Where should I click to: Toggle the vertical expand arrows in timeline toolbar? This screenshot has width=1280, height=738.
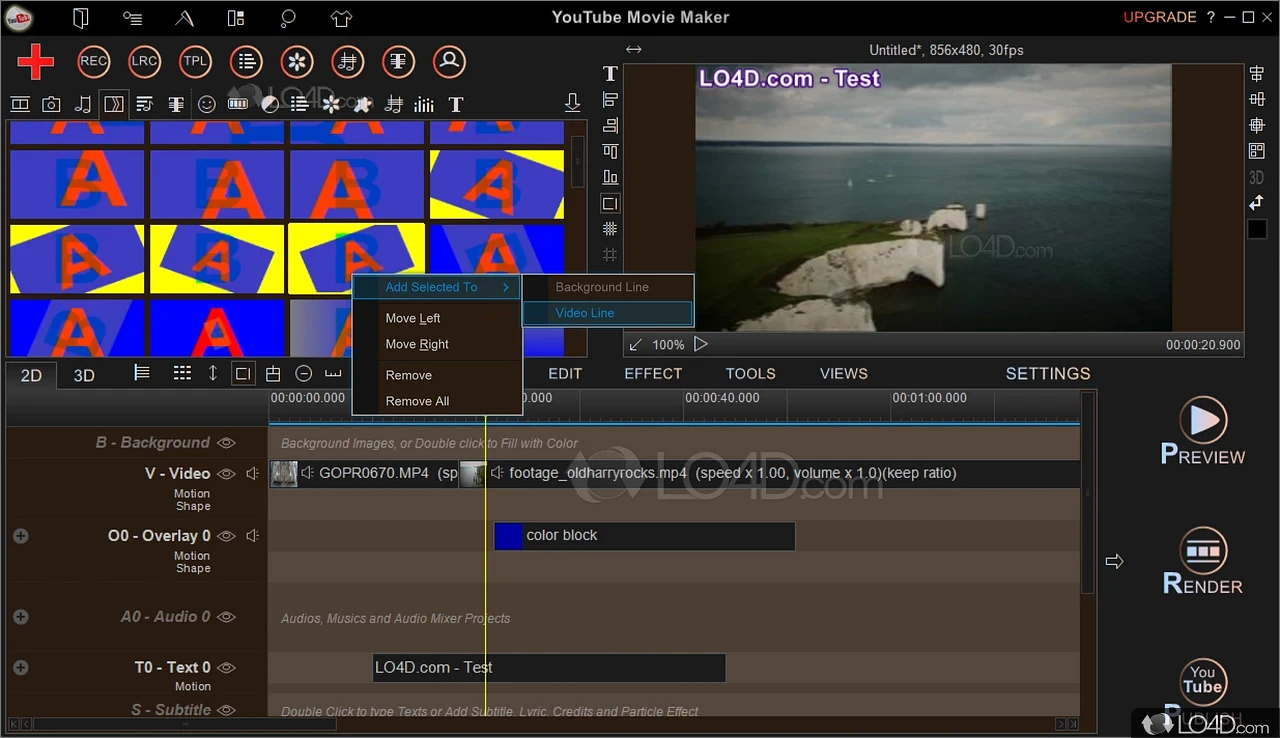click(x=212, y=373)
